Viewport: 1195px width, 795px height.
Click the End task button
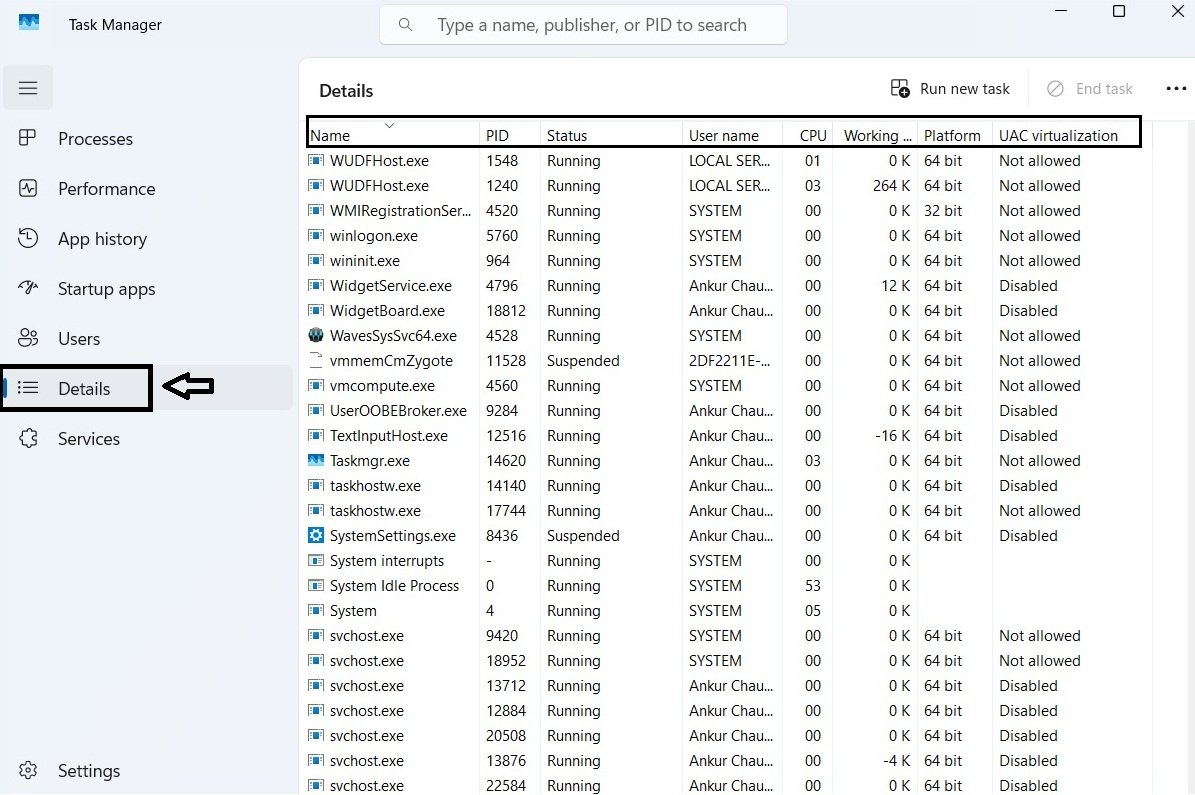pos(1090,88)
